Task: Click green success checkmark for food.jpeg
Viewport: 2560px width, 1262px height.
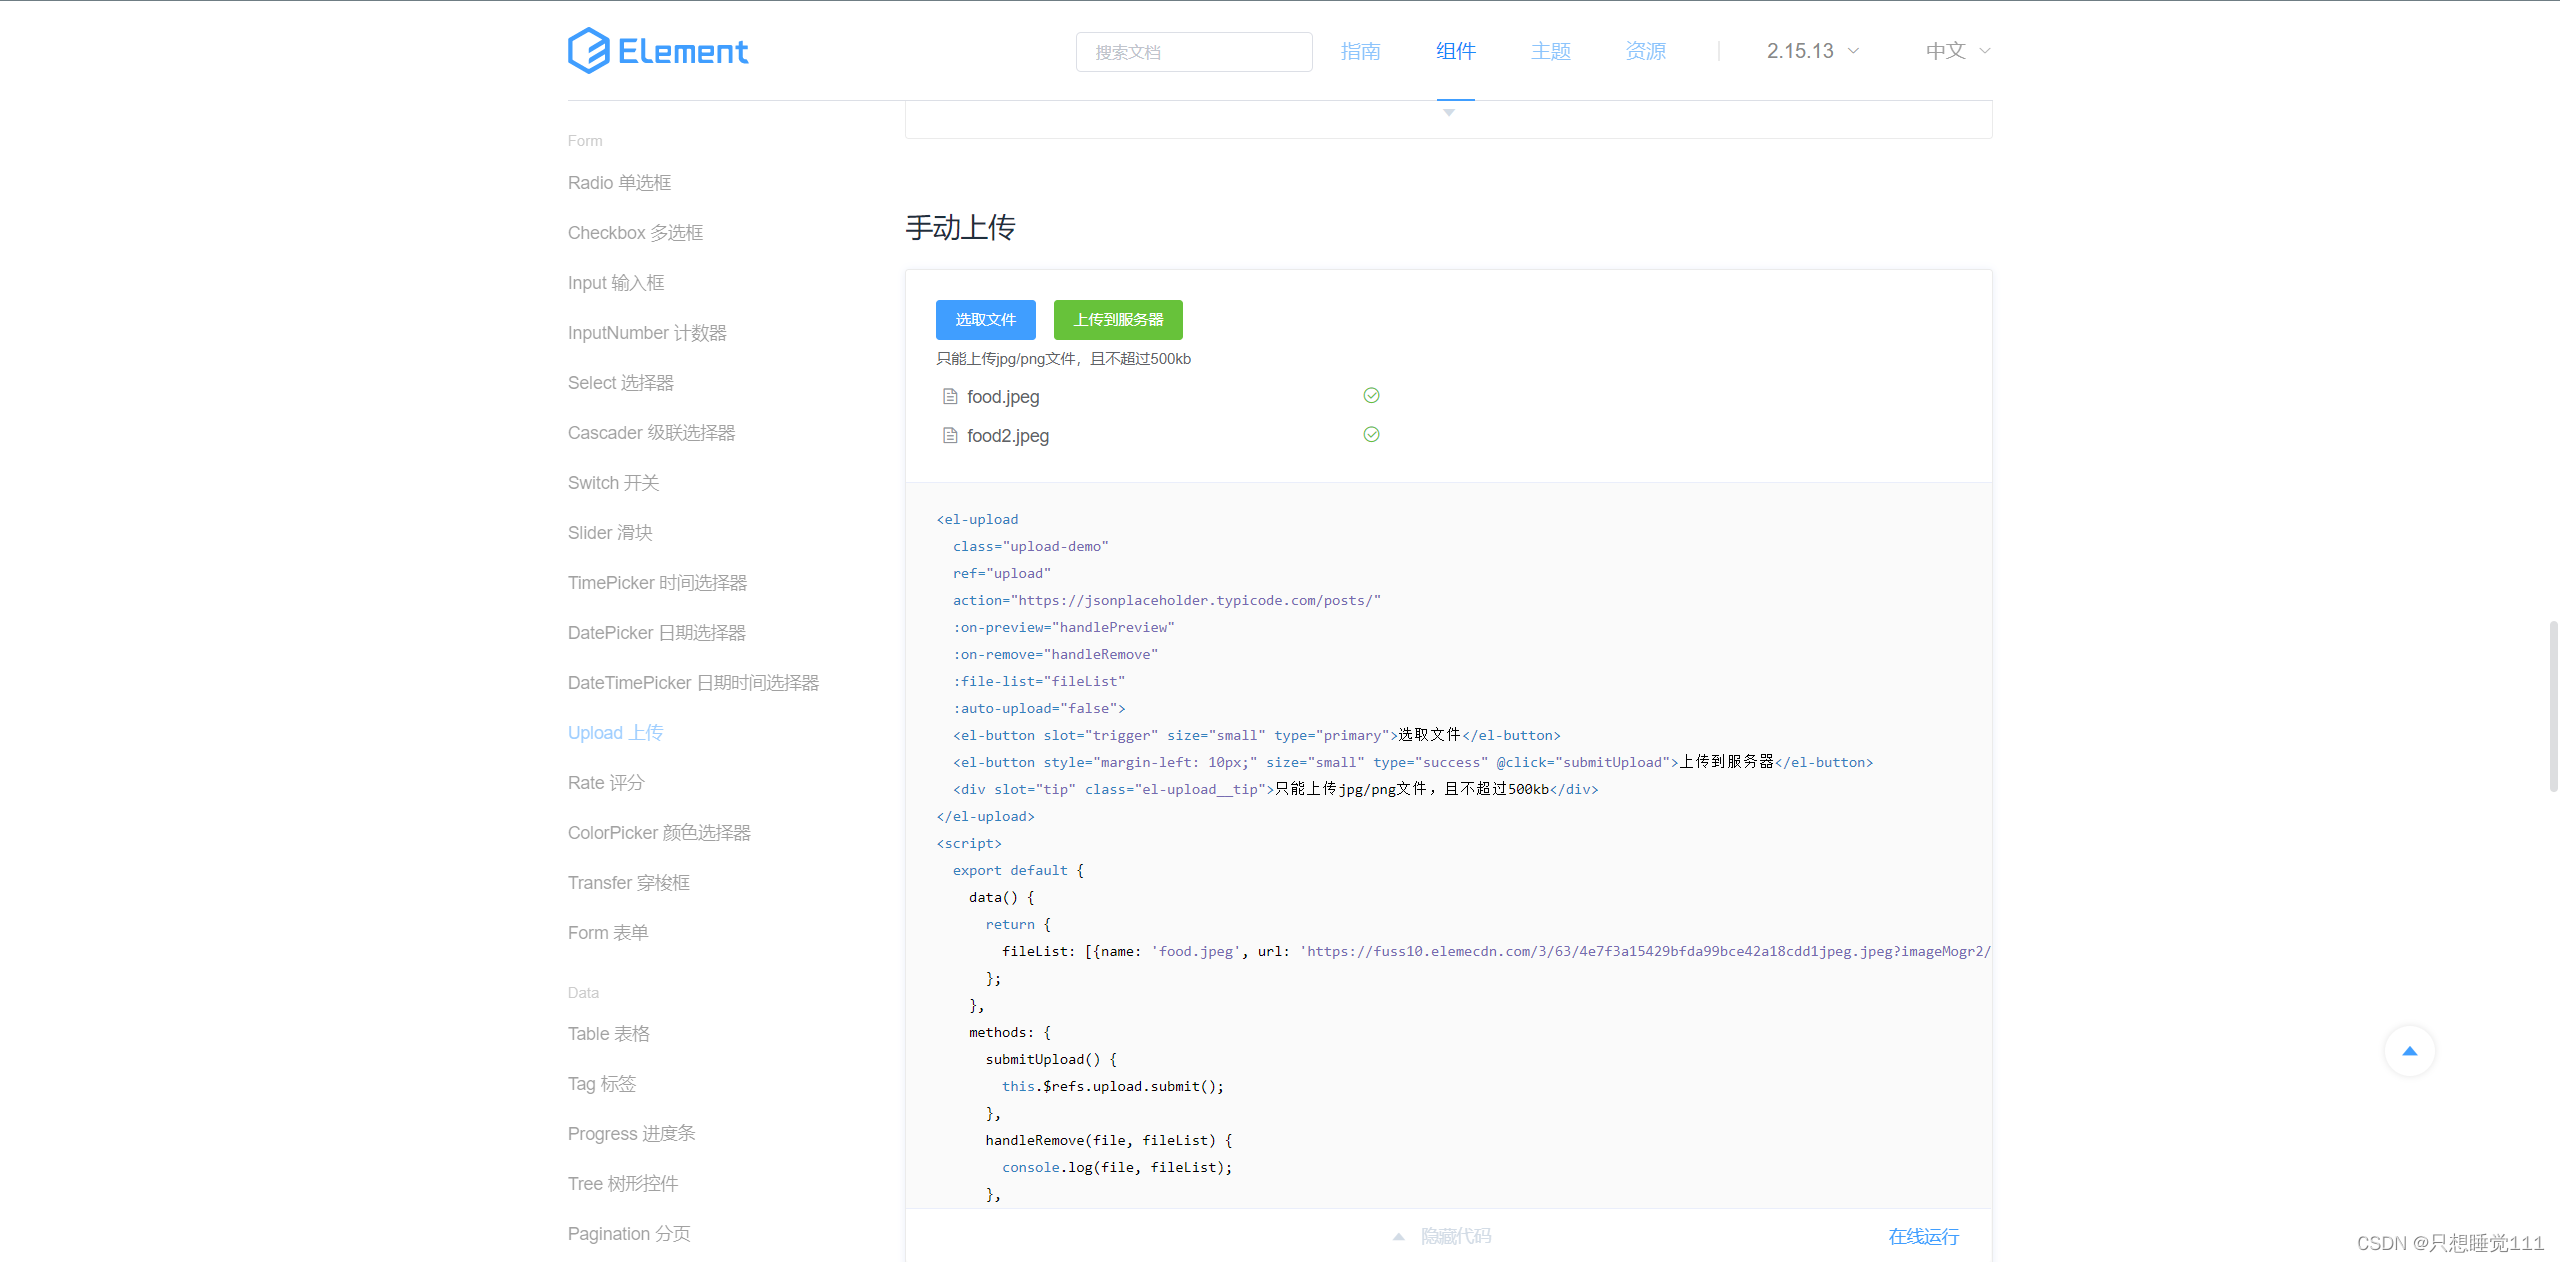Action: pyautogui.click(x=1371, y=396)
